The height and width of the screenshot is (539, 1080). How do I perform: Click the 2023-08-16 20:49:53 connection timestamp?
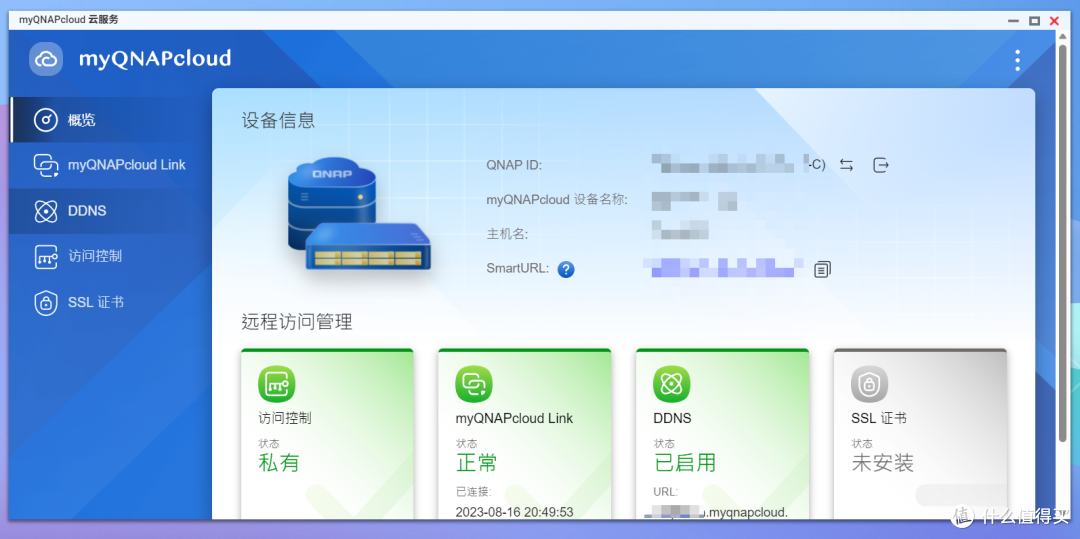(515, 512)
